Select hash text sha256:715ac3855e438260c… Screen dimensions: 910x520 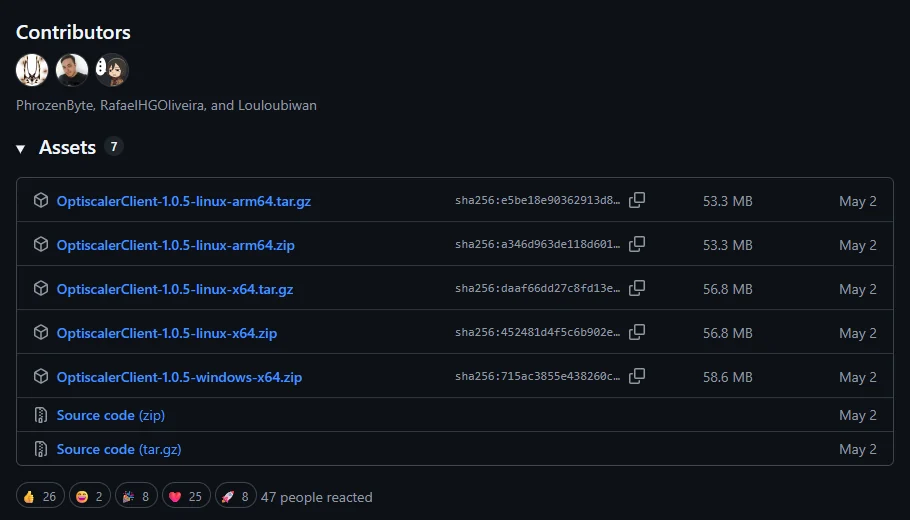click(x=537, y=377)
